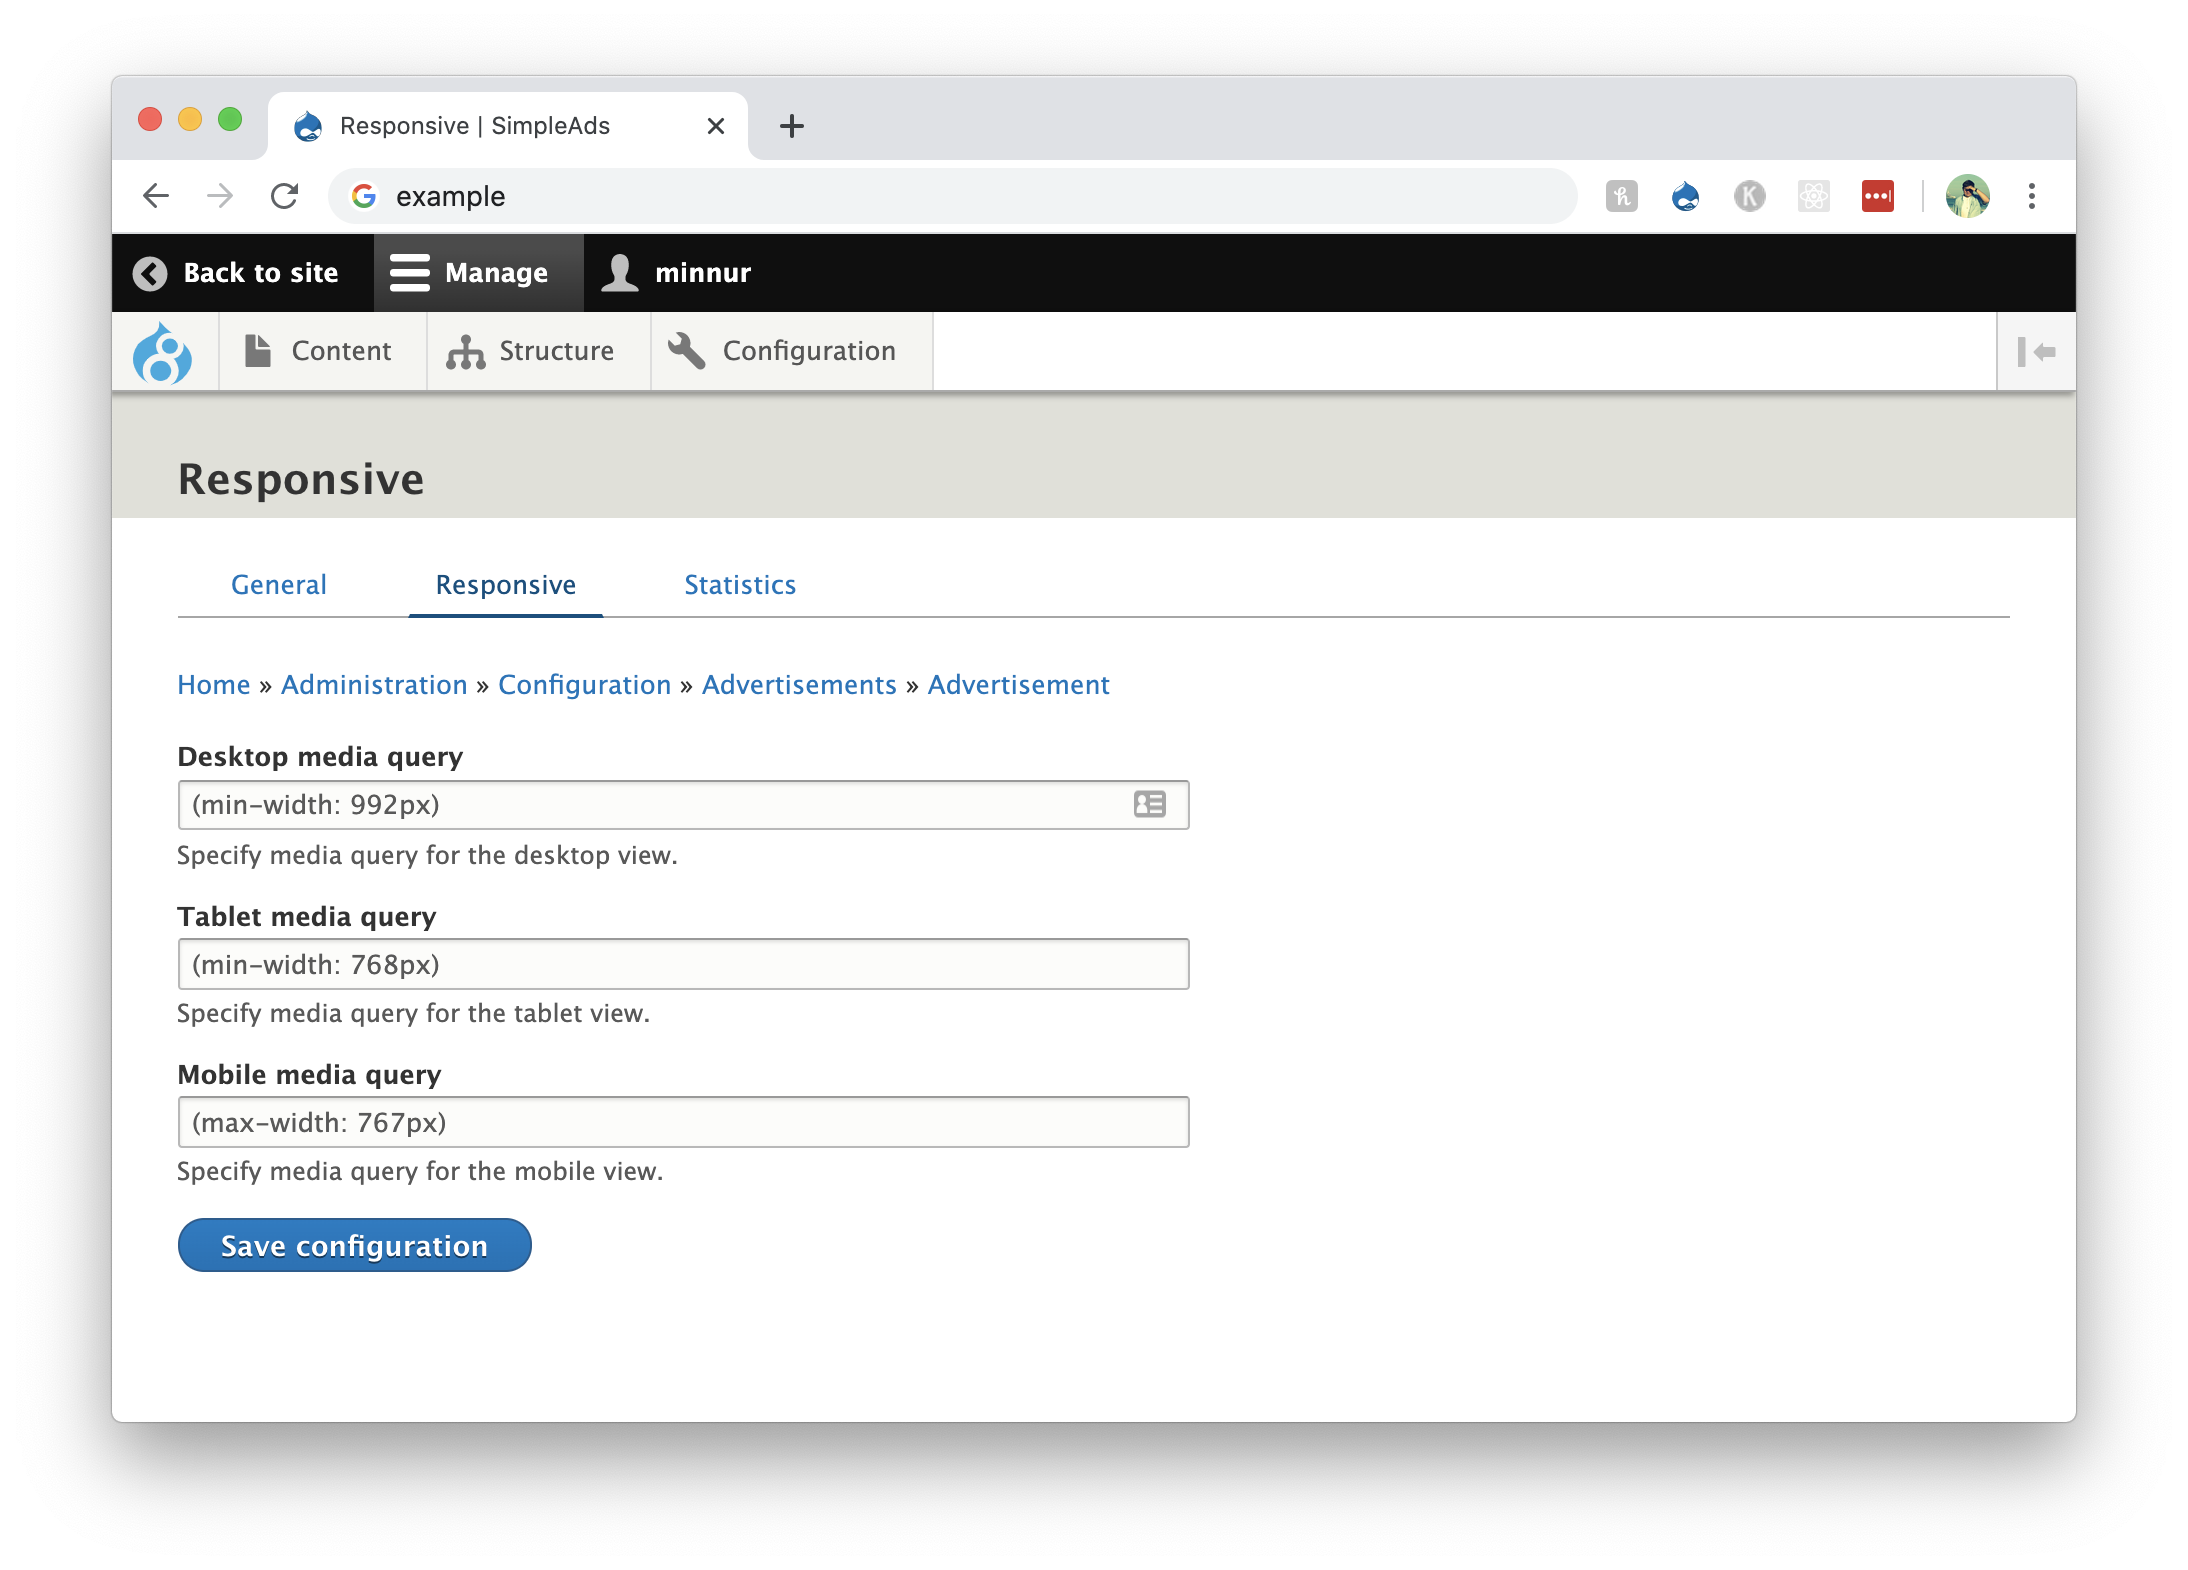Open the LastPass extension icon
Screen dimensions: 2188x1570
[x=1877, y=196]
